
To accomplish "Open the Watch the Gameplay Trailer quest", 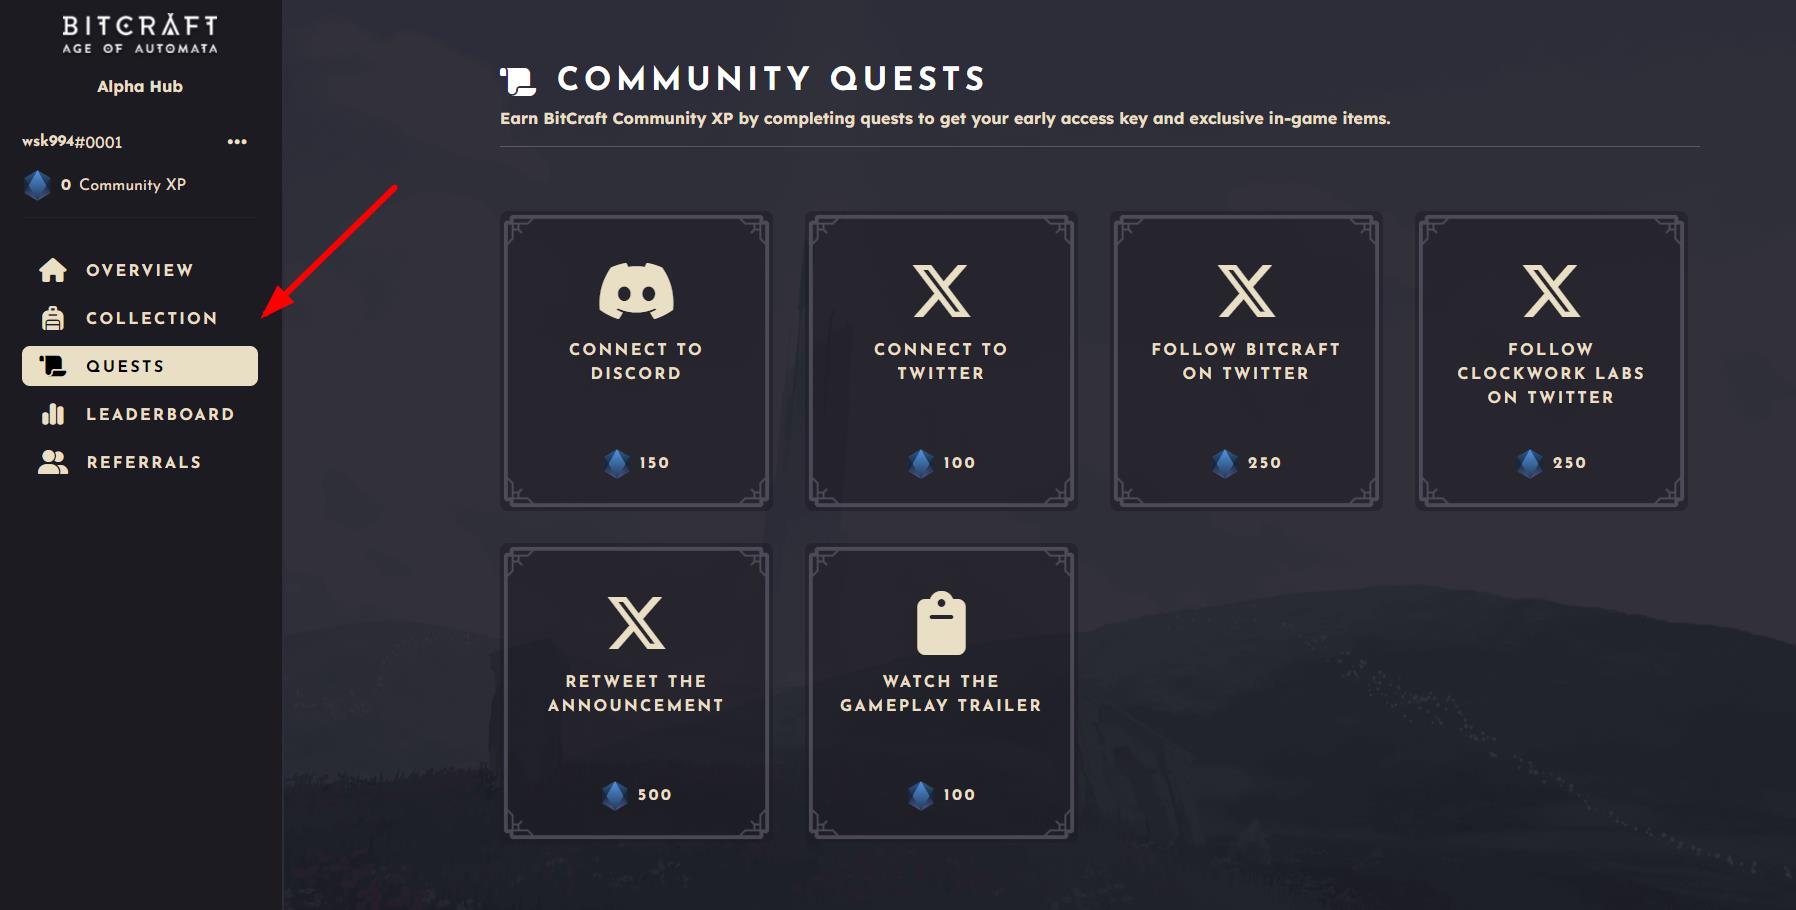I will pos(941,692).
